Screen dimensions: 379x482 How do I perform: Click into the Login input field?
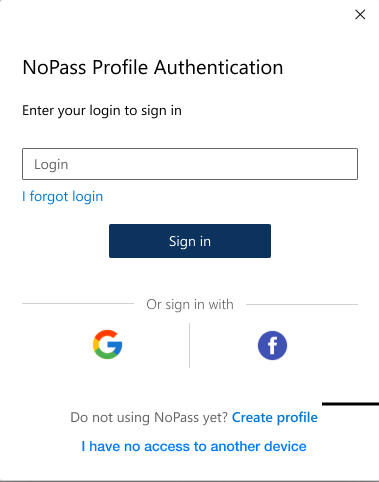[190, 164]
